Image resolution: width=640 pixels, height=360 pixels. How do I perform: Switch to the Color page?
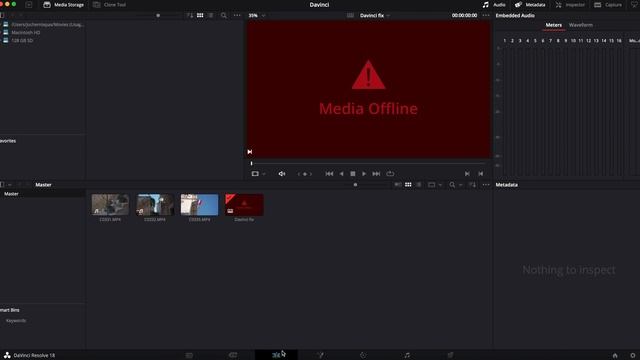click(x=363, y=355)
